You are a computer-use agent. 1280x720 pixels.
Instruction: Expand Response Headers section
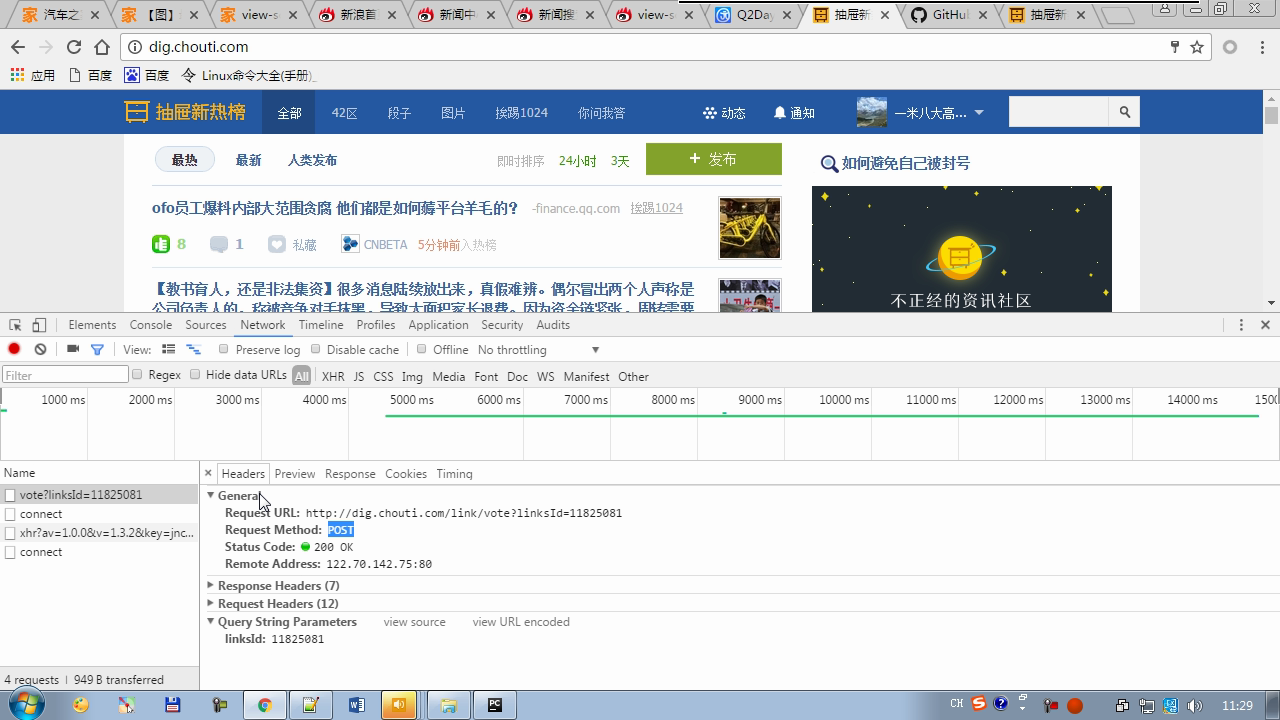pyautogui.click(x=277, y=585)
